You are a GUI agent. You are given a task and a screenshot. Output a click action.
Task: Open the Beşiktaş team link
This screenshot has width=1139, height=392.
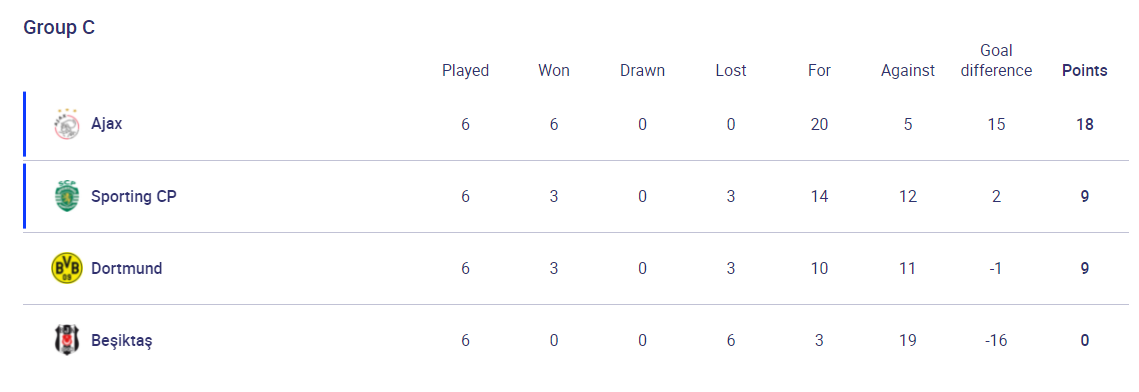[121, 340]
